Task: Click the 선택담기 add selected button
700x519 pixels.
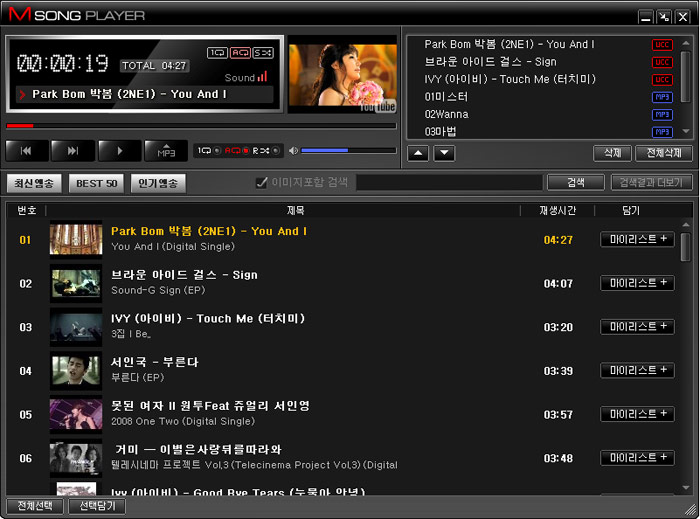Action: pos(97,506)
